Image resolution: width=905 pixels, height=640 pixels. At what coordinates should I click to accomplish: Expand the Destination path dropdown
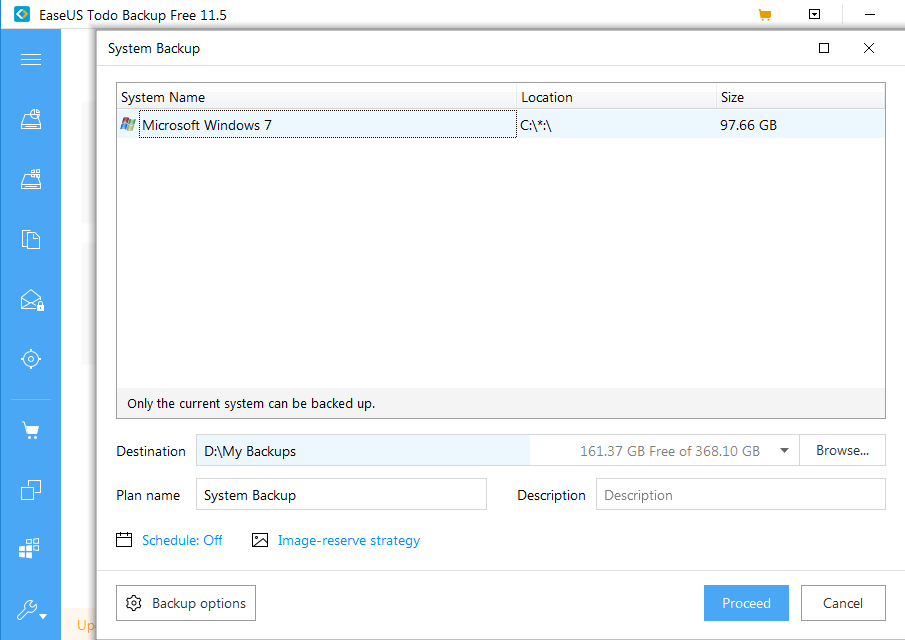click(x=784, y=451)
